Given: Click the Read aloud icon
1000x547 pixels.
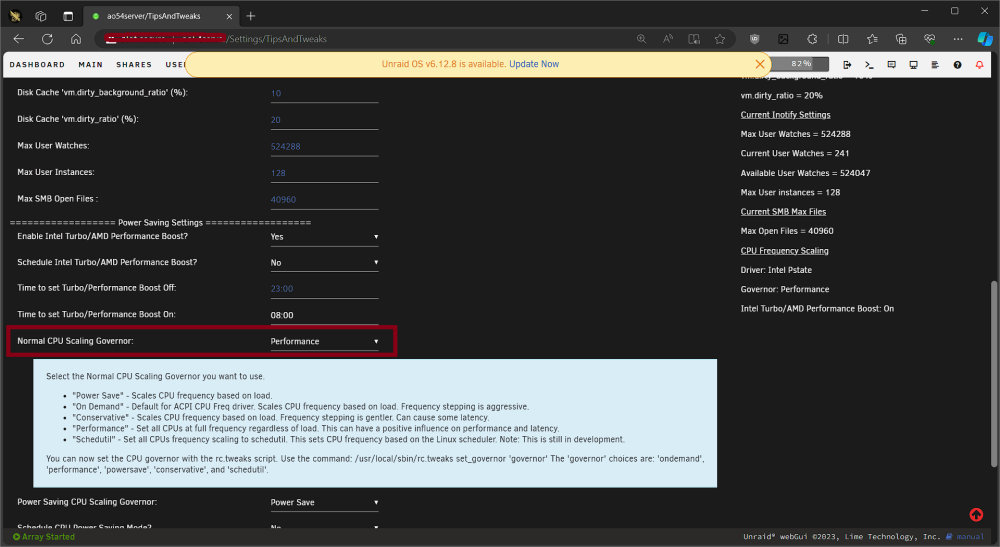Looking at the screenshot, I should 667,39.
